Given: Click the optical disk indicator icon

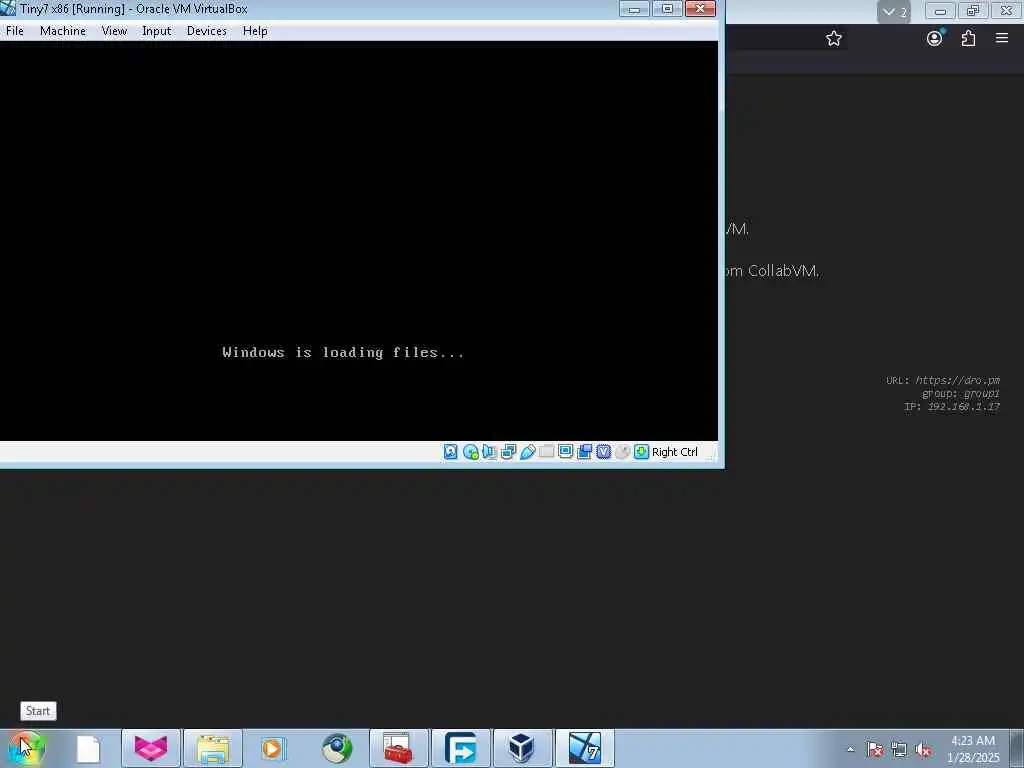Looking at the screenshot, I should [x=470, y=452].
